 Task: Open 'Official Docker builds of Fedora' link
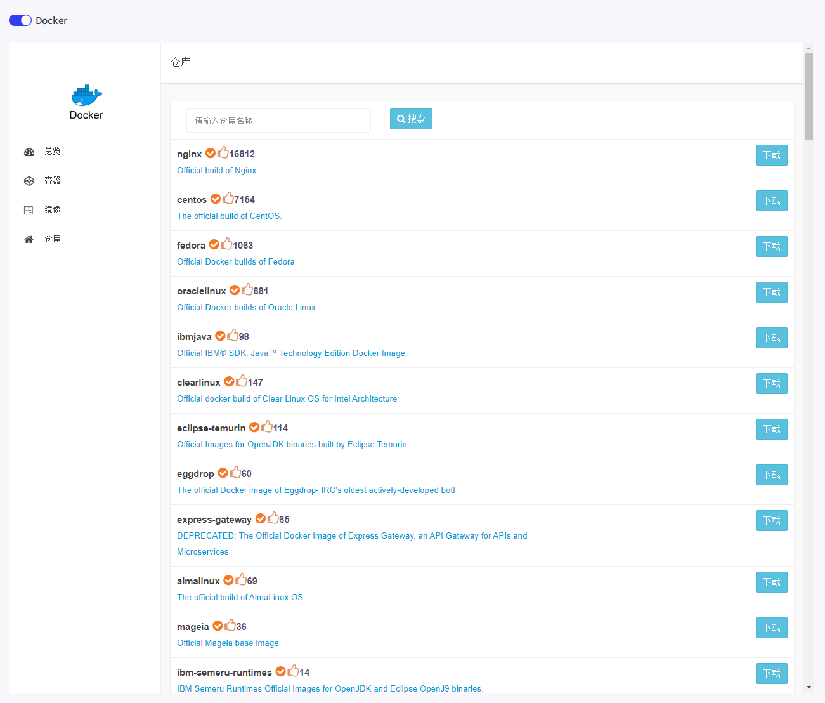(236, 262)
